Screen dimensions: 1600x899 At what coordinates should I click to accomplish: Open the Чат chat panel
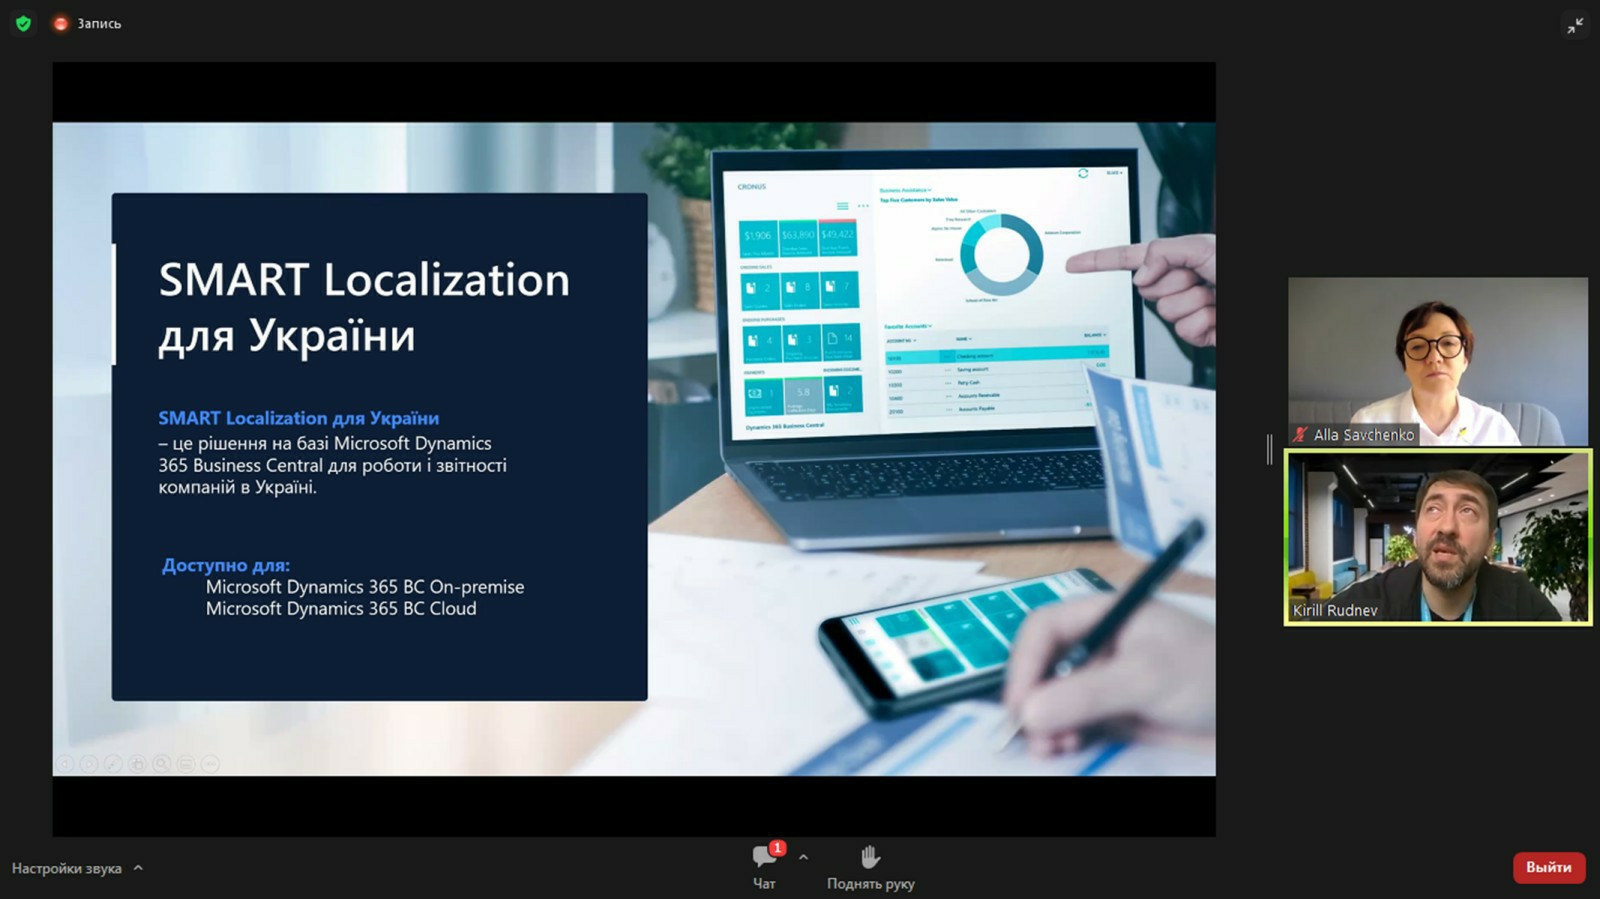coord(764,866)
